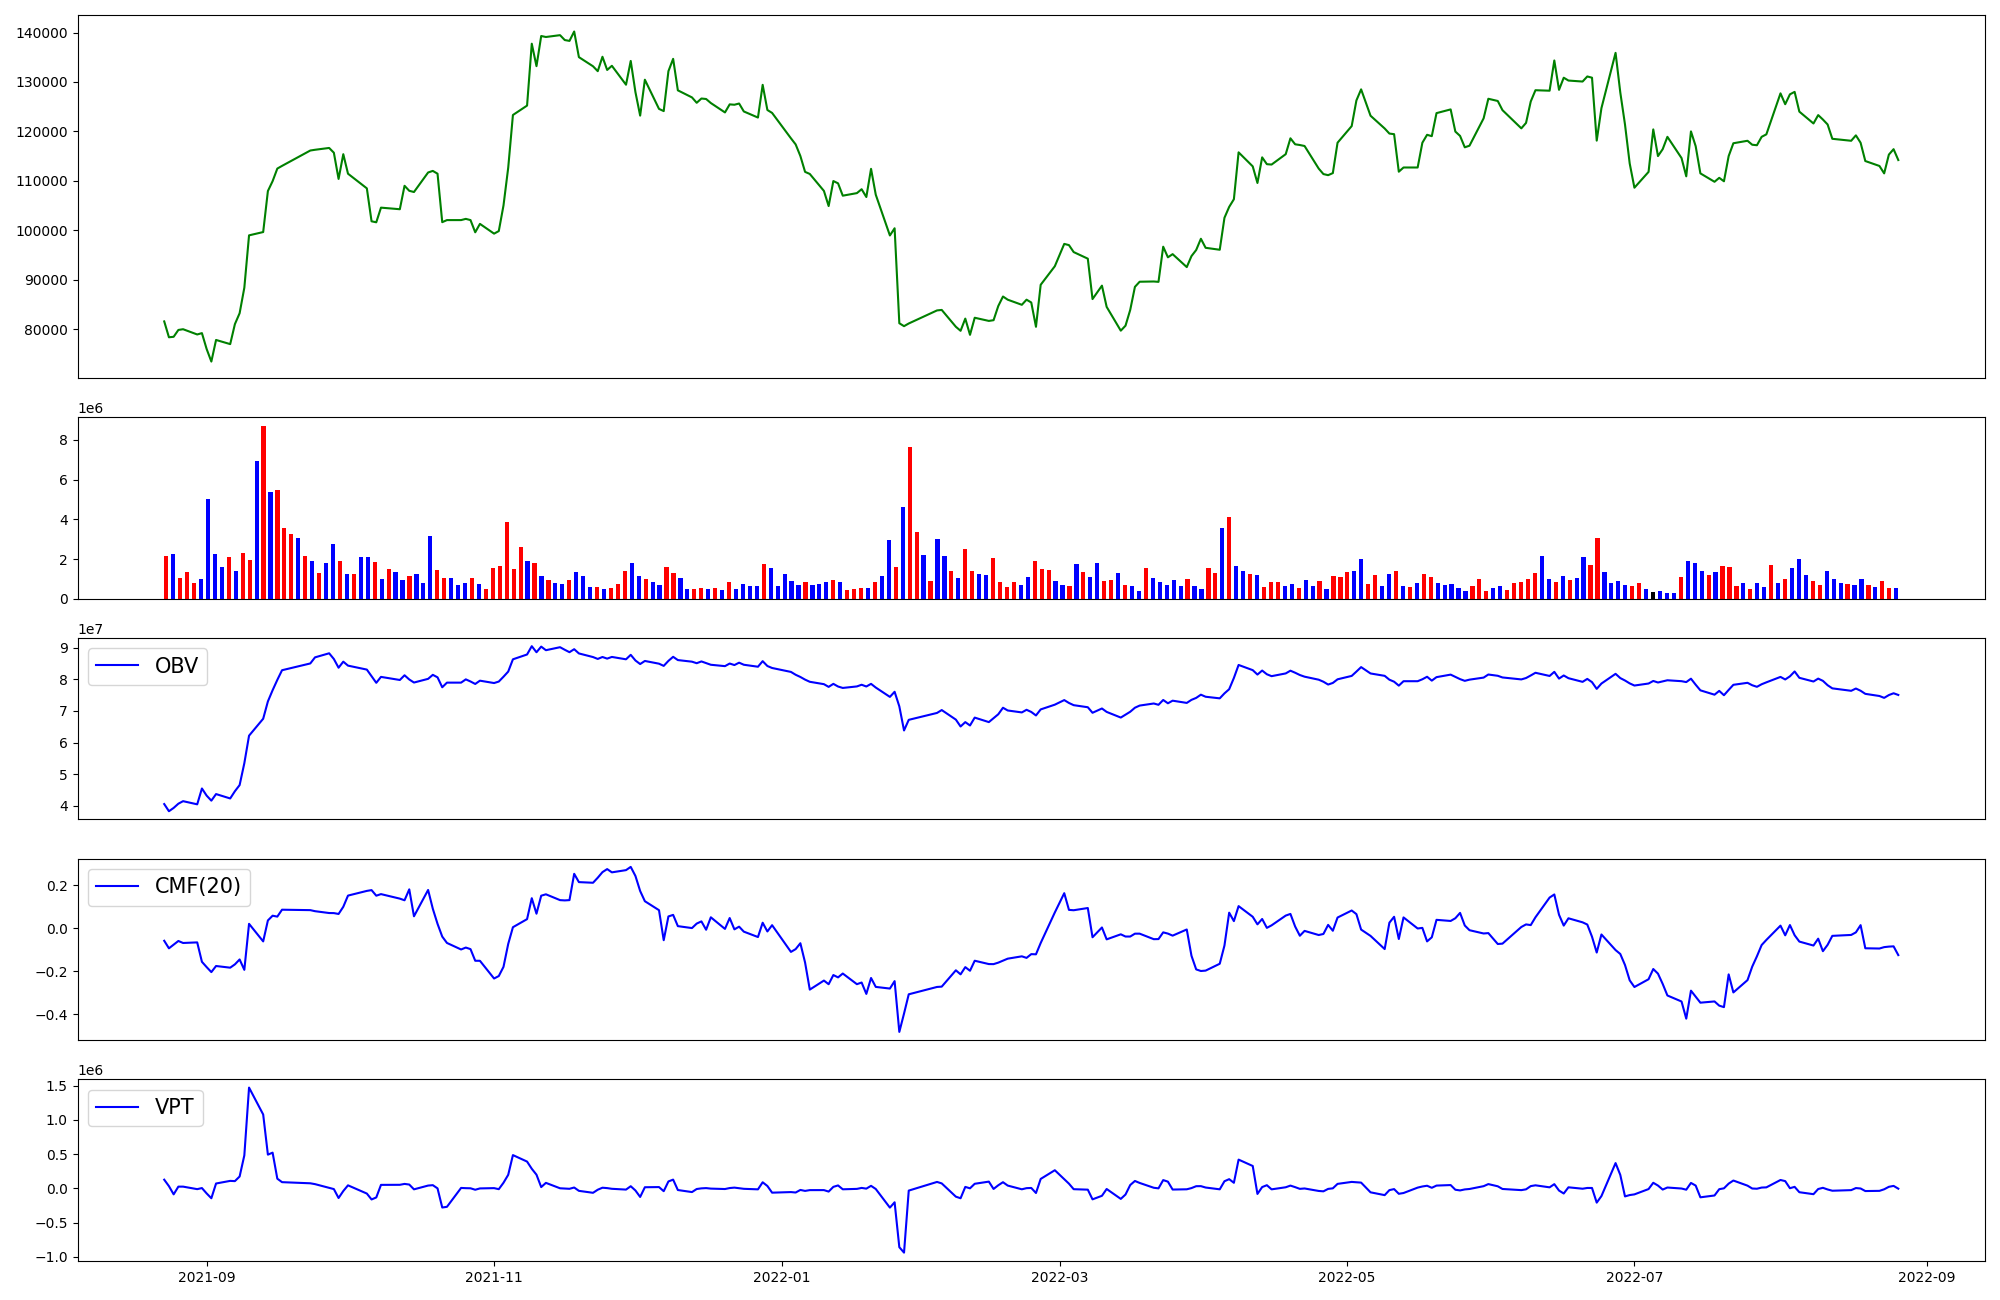Click the 1.5 tick on VPT axis

[56, 1086]
